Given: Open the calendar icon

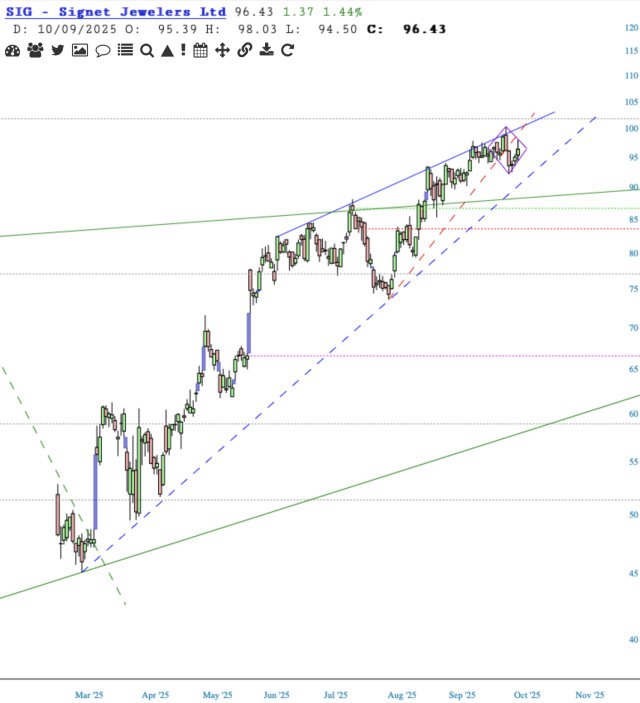Looking at the screenshot, I should click(x=200, y=50).
